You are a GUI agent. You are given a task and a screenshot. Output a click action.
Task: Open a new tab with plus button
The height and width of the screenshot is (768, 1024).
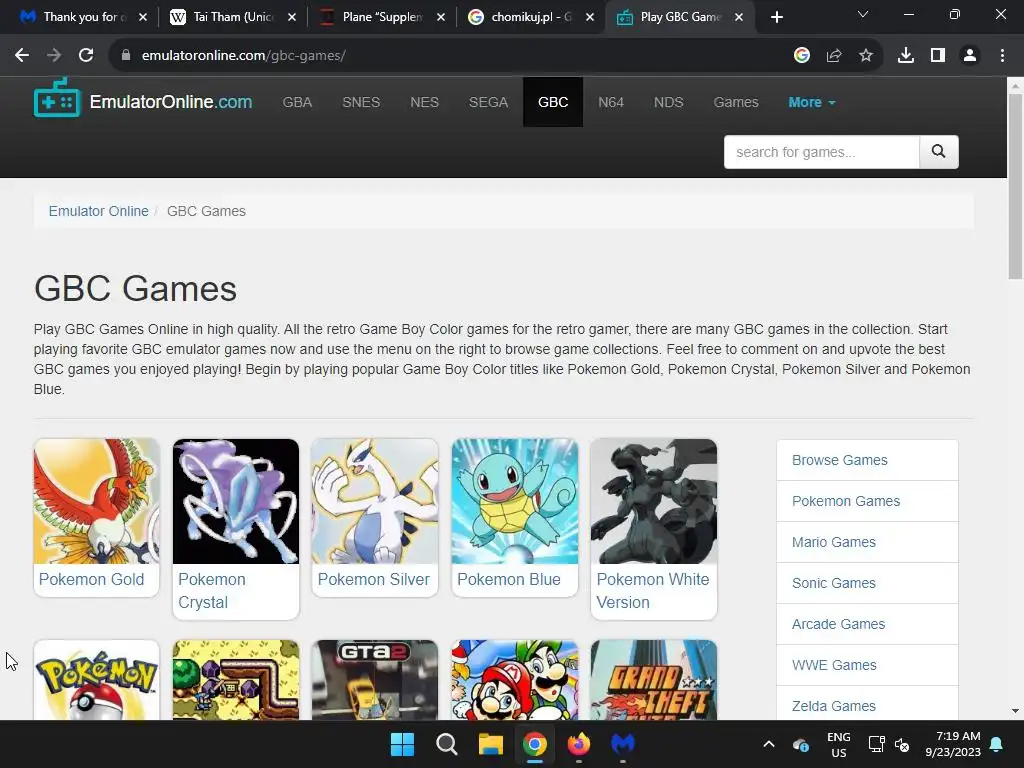tap(776, 17)
